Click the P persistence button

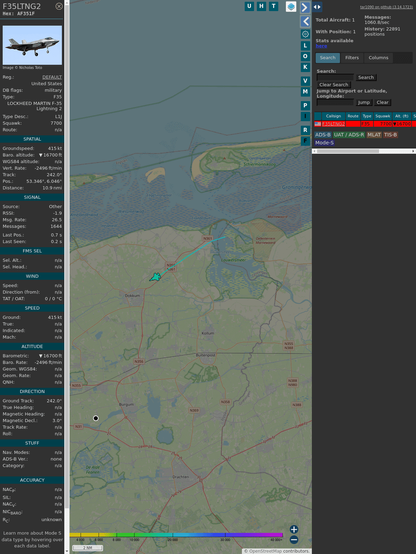[305, 105]
